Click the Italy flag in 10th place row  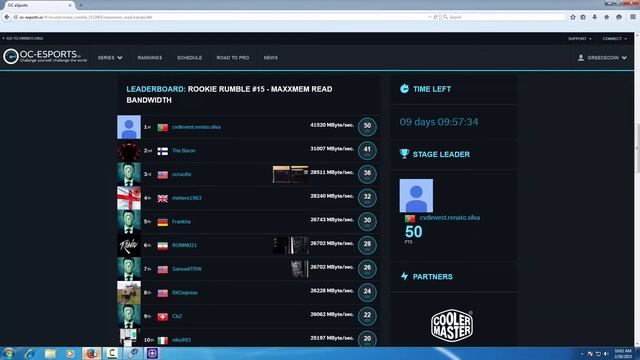[162, 340]
